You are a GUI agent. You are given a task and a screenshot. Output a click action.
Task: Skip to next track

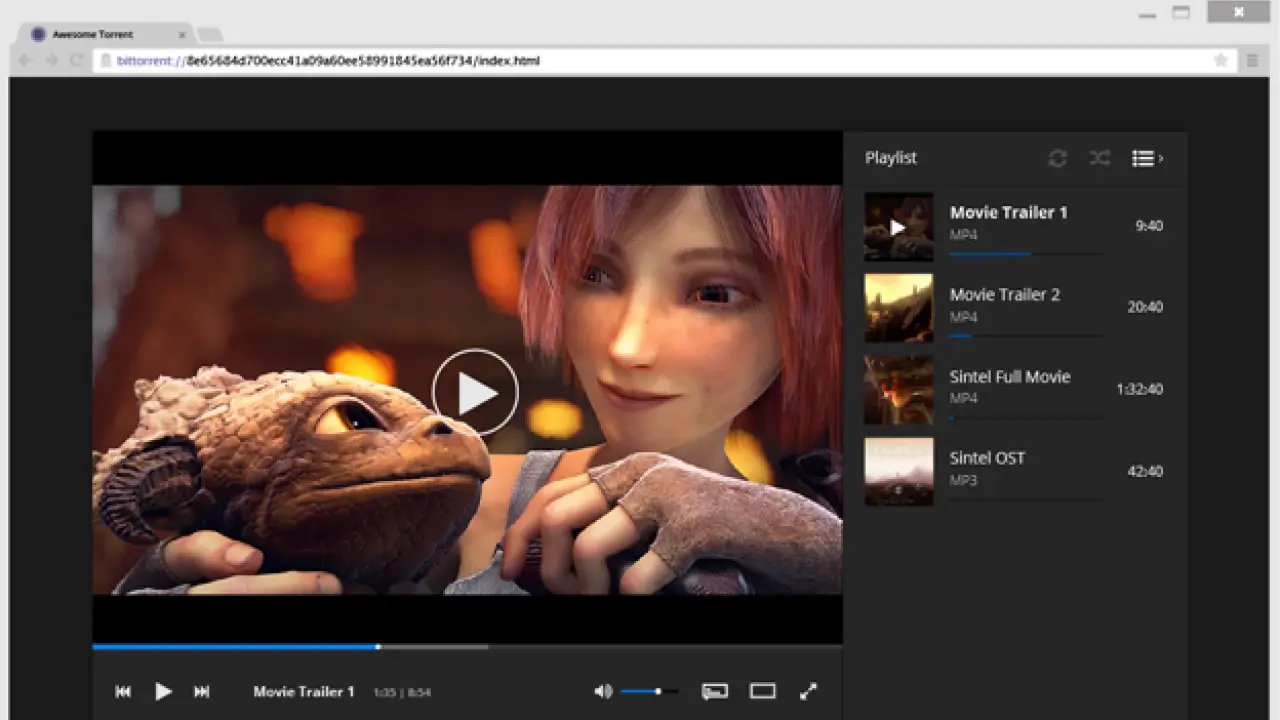(201, 691)
